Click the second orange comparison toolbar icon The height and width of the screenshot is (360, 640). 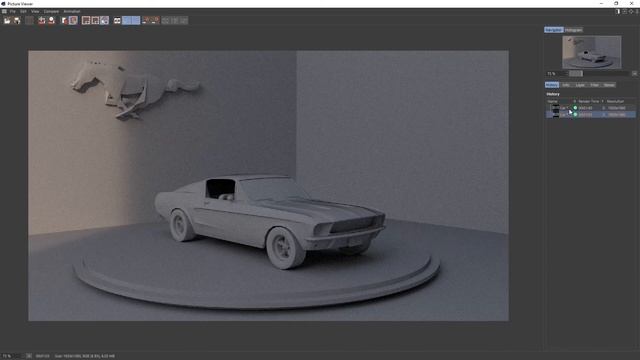[155, 20]
